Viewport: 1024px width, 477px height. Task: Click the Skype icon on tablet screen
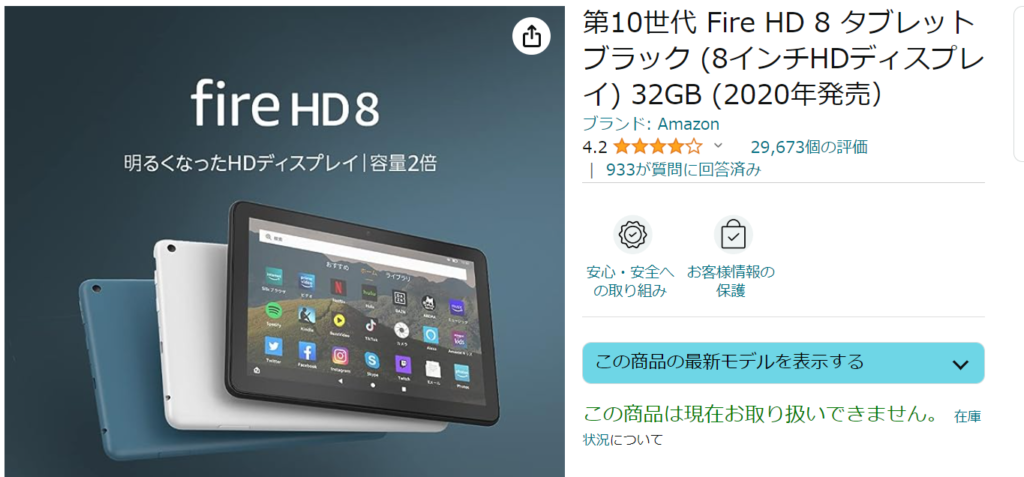pos(372,360)
